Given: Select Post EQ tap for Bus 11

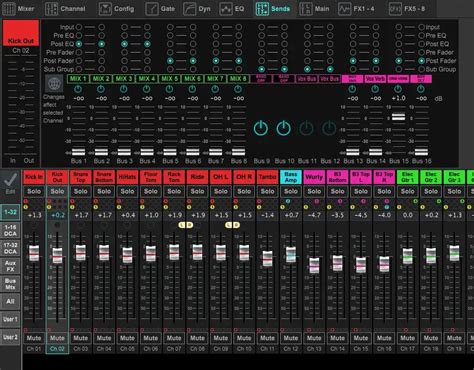Looking at the screenshot, I should (307, 44).
